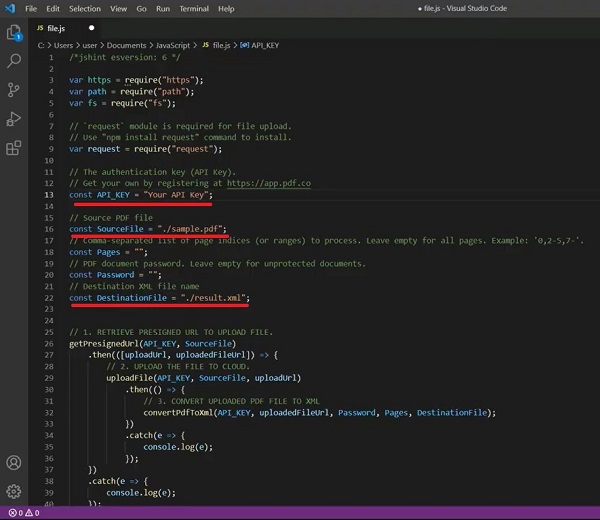
Task: Click the fs variable on line 5
Action: tap(92, 103)
